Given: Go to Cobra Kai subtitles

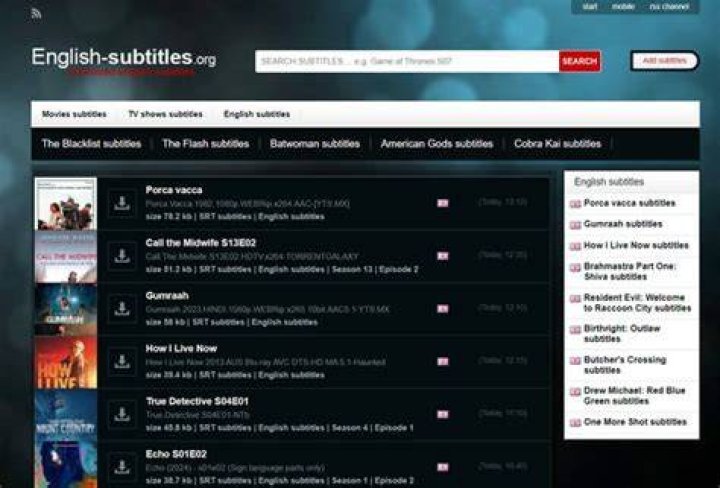Looking at the screenshot, I should [557, 144].
